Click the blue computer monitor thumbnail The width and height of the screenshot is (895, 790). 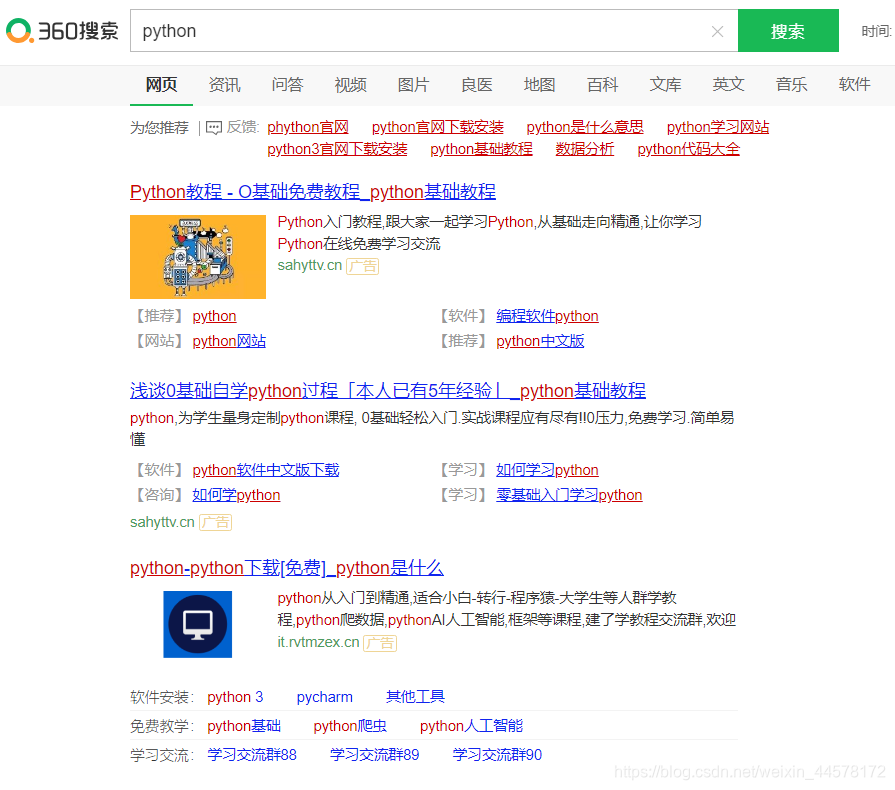[x=197, y=624]
